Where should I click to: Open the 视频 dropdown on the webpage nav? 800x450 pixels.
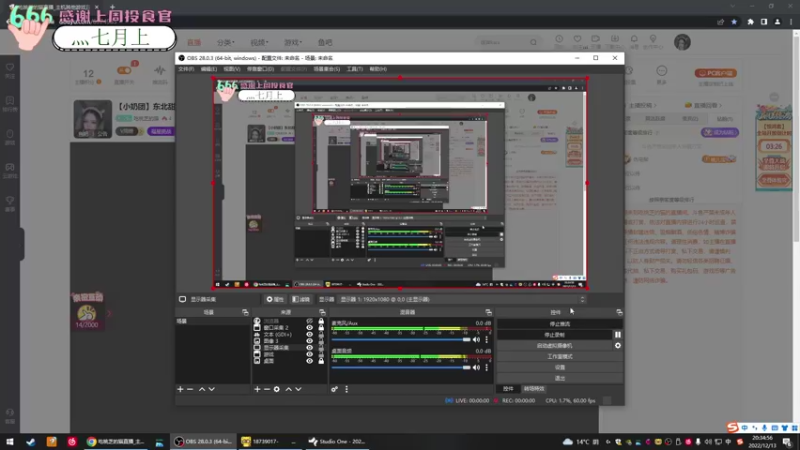click(259, 42)
